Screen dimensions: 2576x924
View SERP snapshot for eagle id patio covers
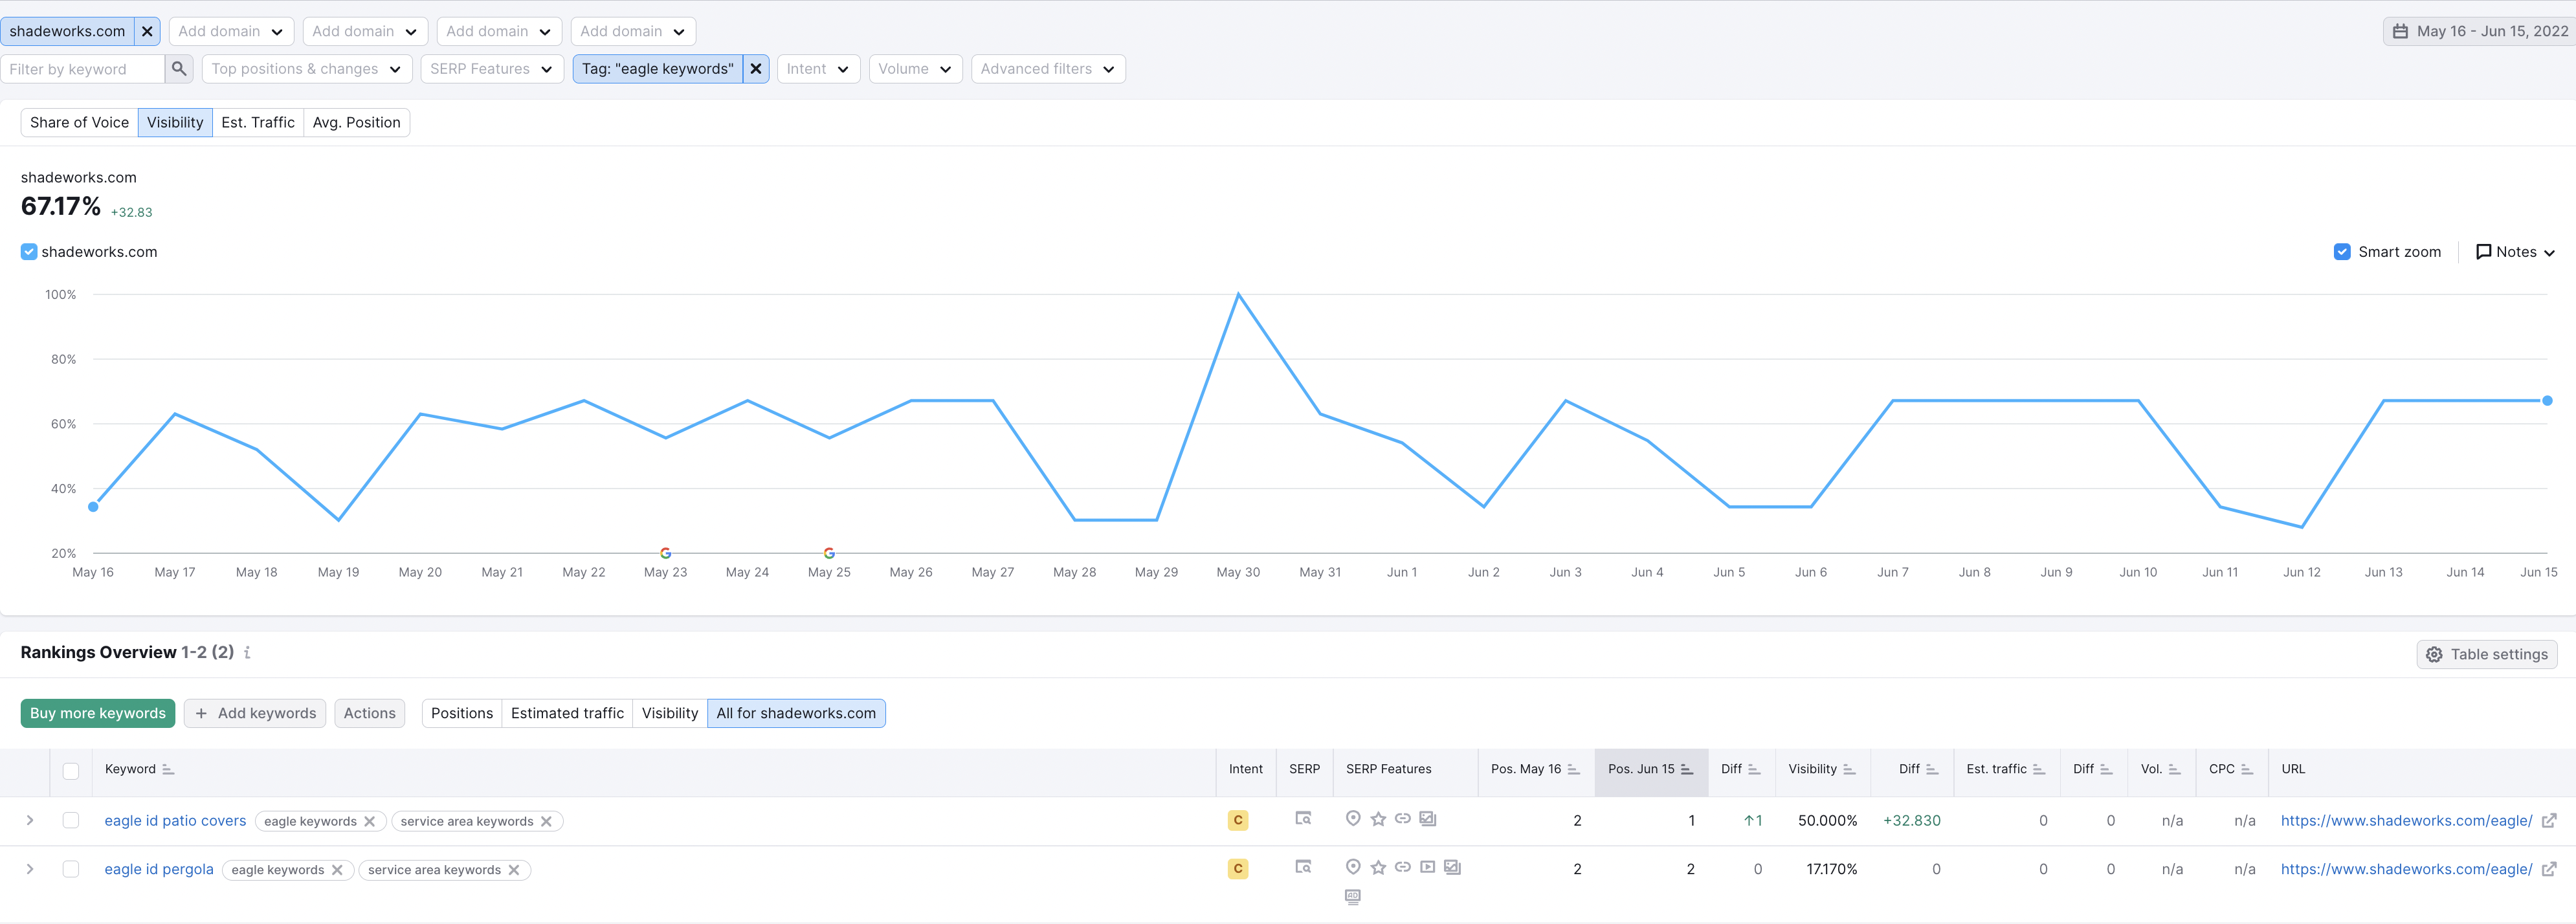point(1303,819)
